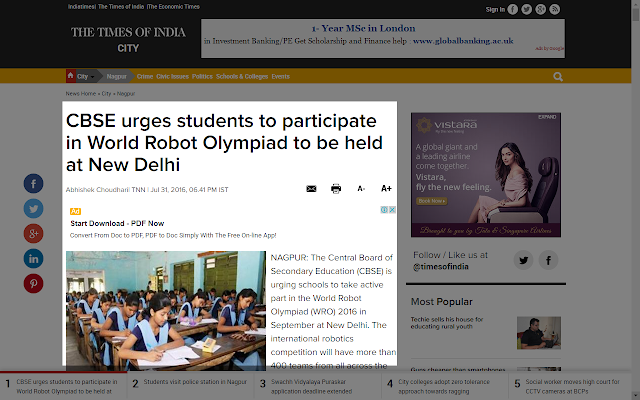Increase font size with A+ icon

click(386, 188)
